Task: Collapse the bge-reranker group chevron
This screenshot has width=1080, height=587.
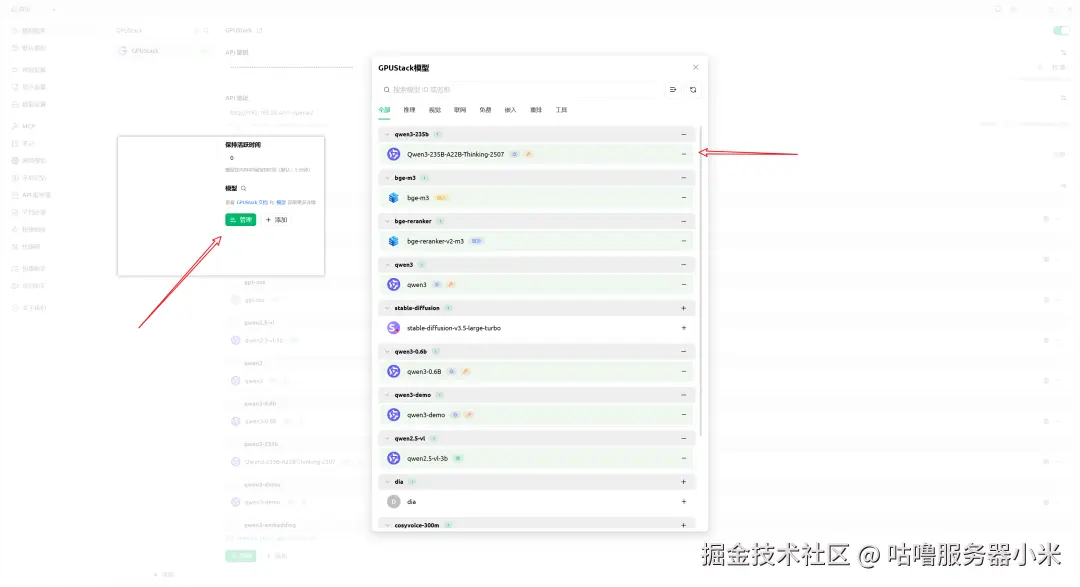Action: [x=387, y=221]
